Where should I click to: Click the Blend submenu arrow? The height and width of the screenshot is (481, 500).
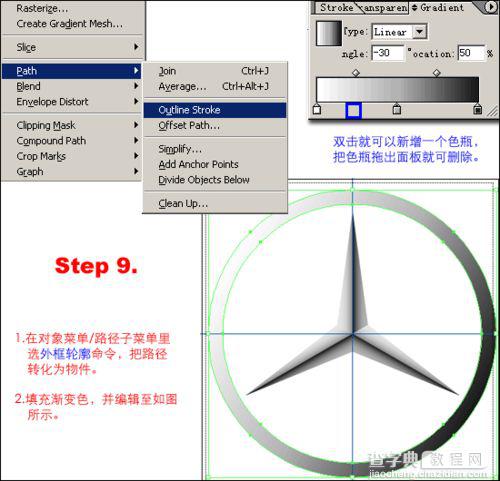[136, 86]
